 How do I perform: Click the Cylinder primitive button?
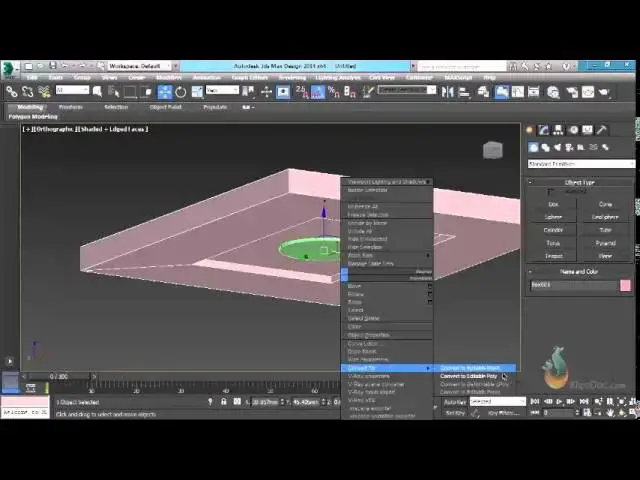(553, 230)
